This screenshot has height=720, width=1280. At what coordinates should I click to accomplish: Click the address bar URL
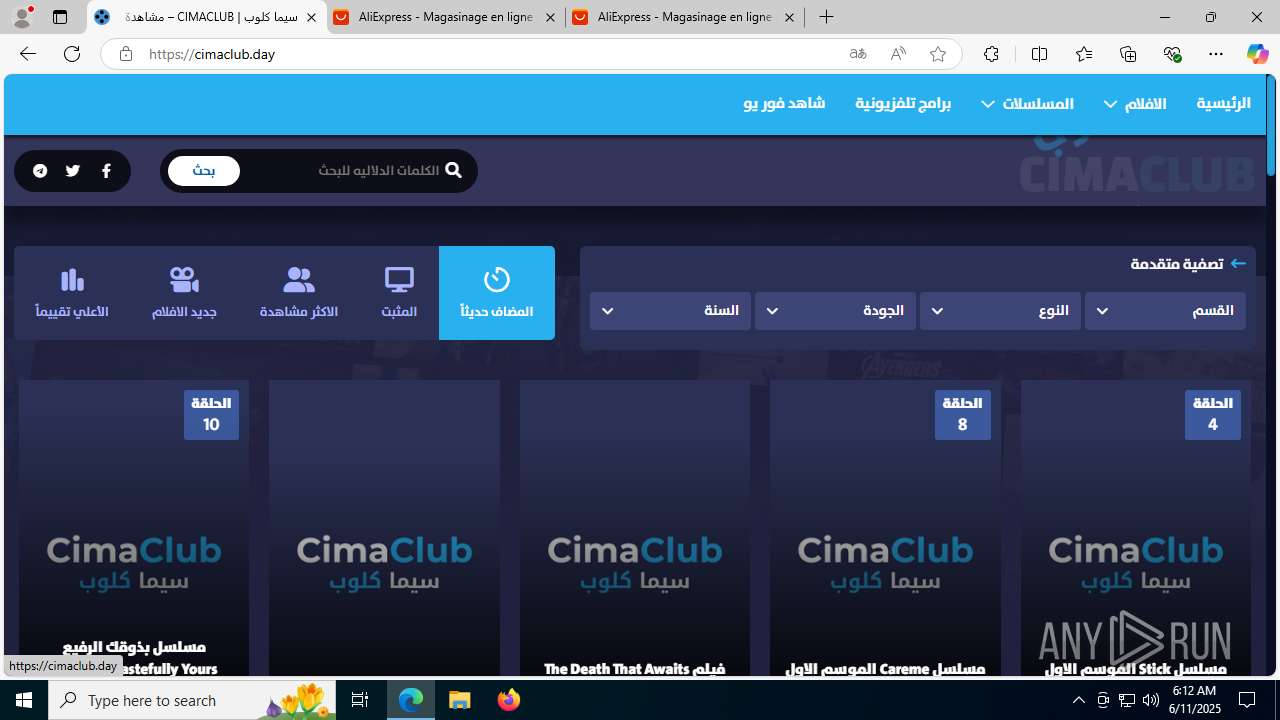pyautogui.click(x=212, y=54)
